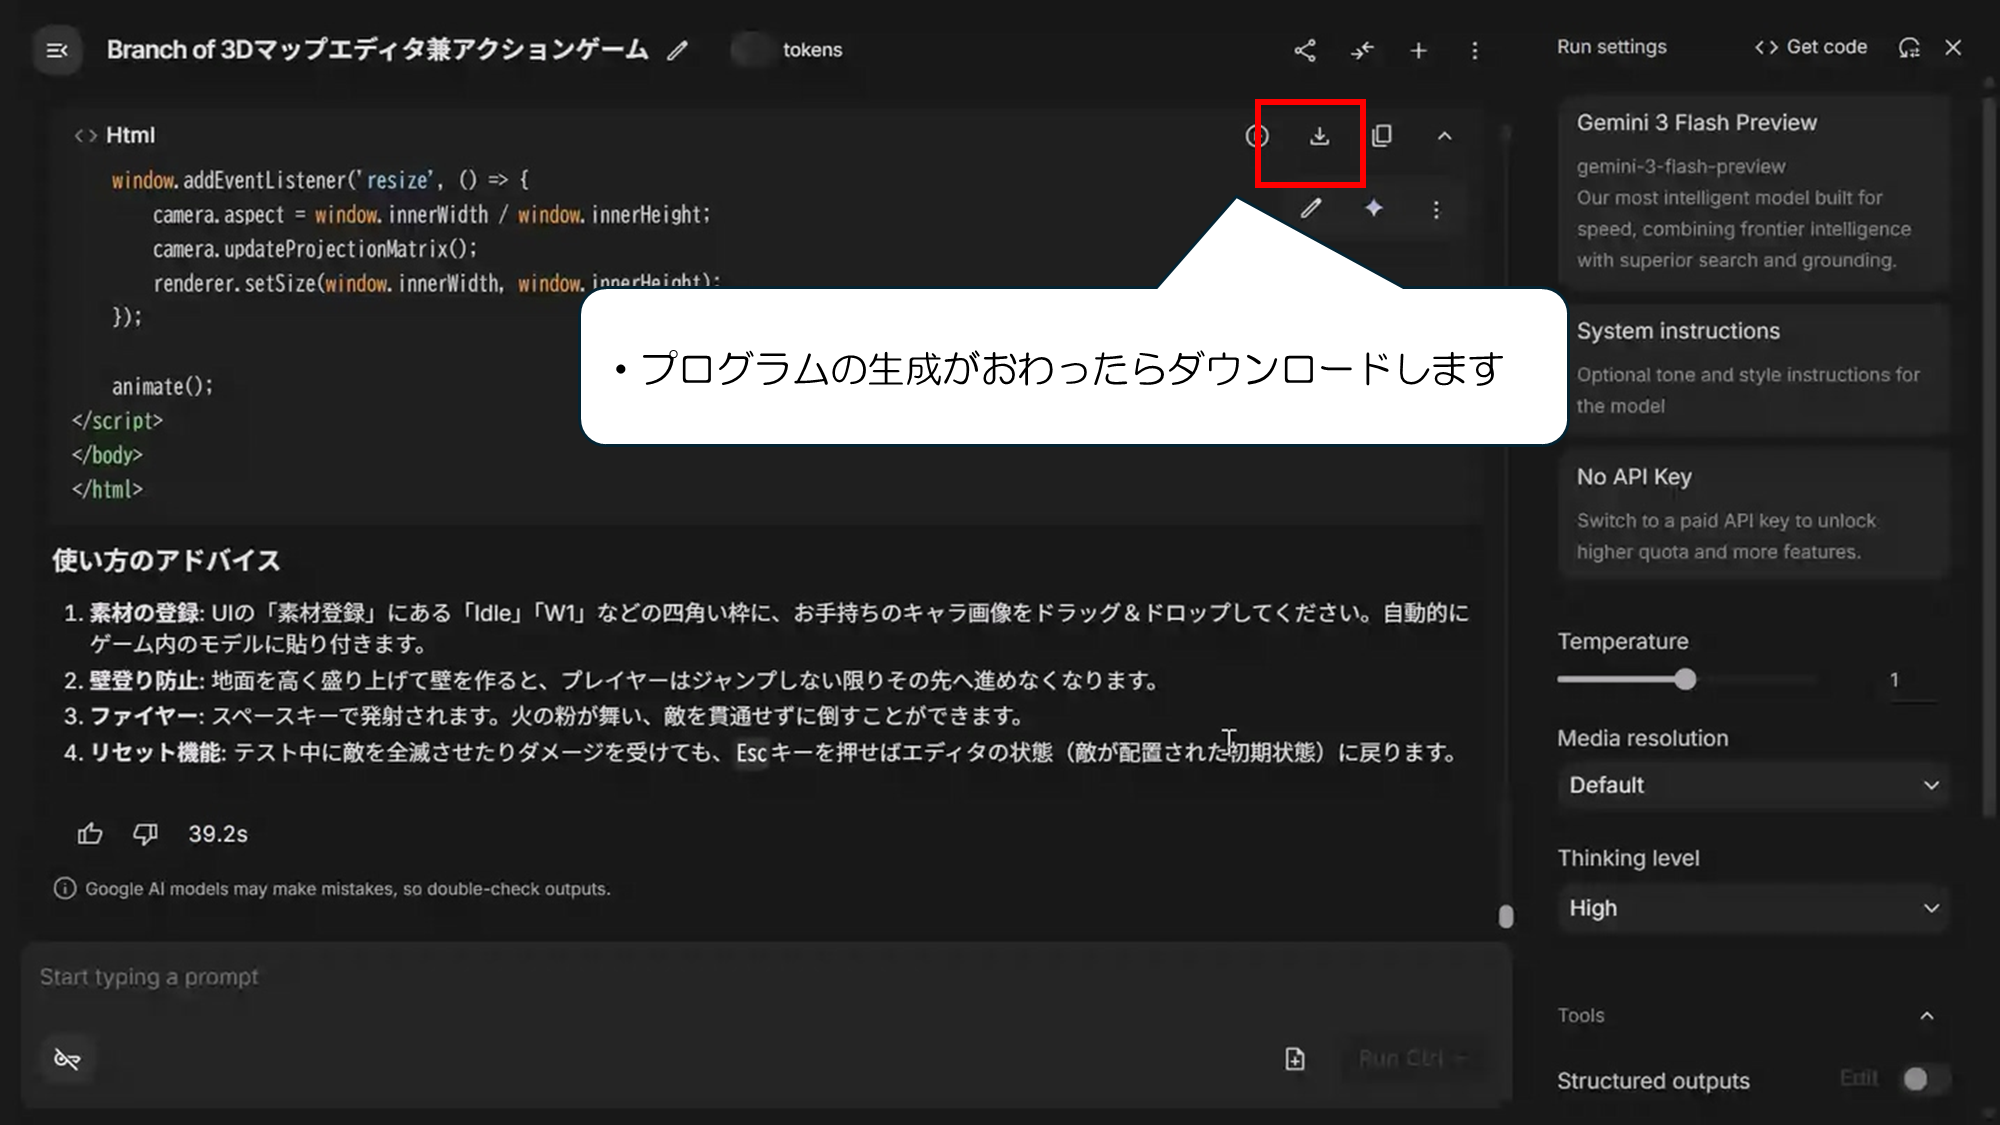Toggle the temporary chat crossed-eye icon

pos(67,1059)
